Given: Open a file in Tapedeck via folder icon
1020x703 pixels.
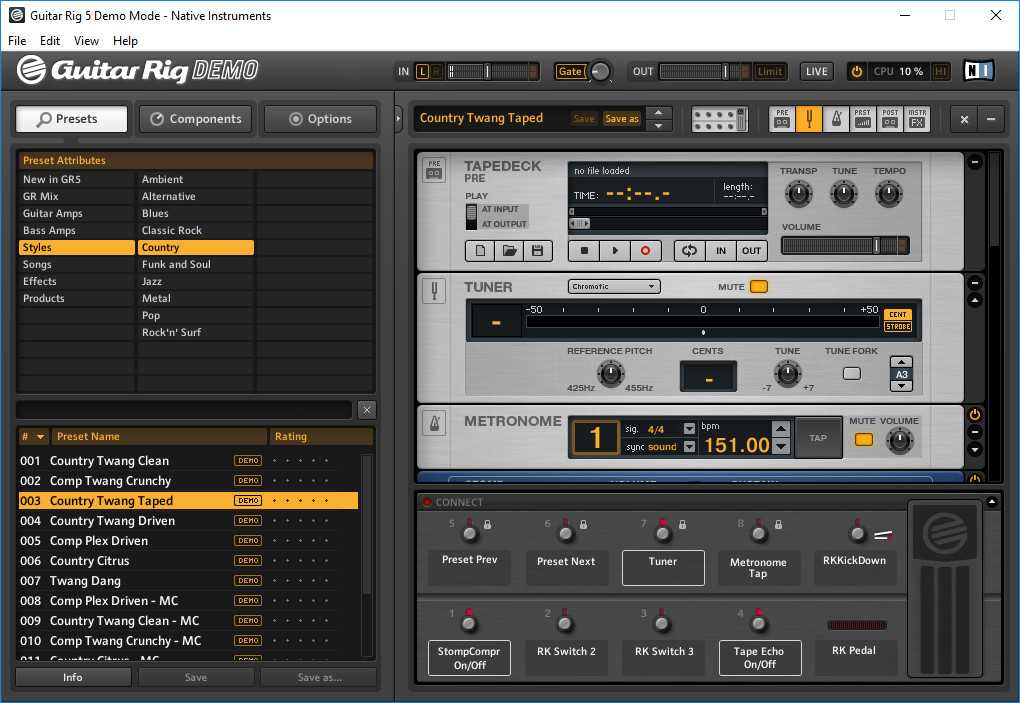Looking at the screenshot, I should point(508,251).
